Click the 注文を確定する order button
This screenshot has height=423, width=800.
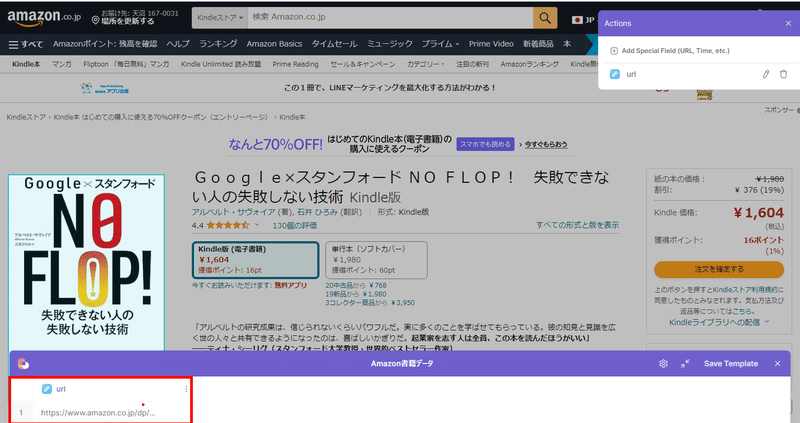point(719,269)
